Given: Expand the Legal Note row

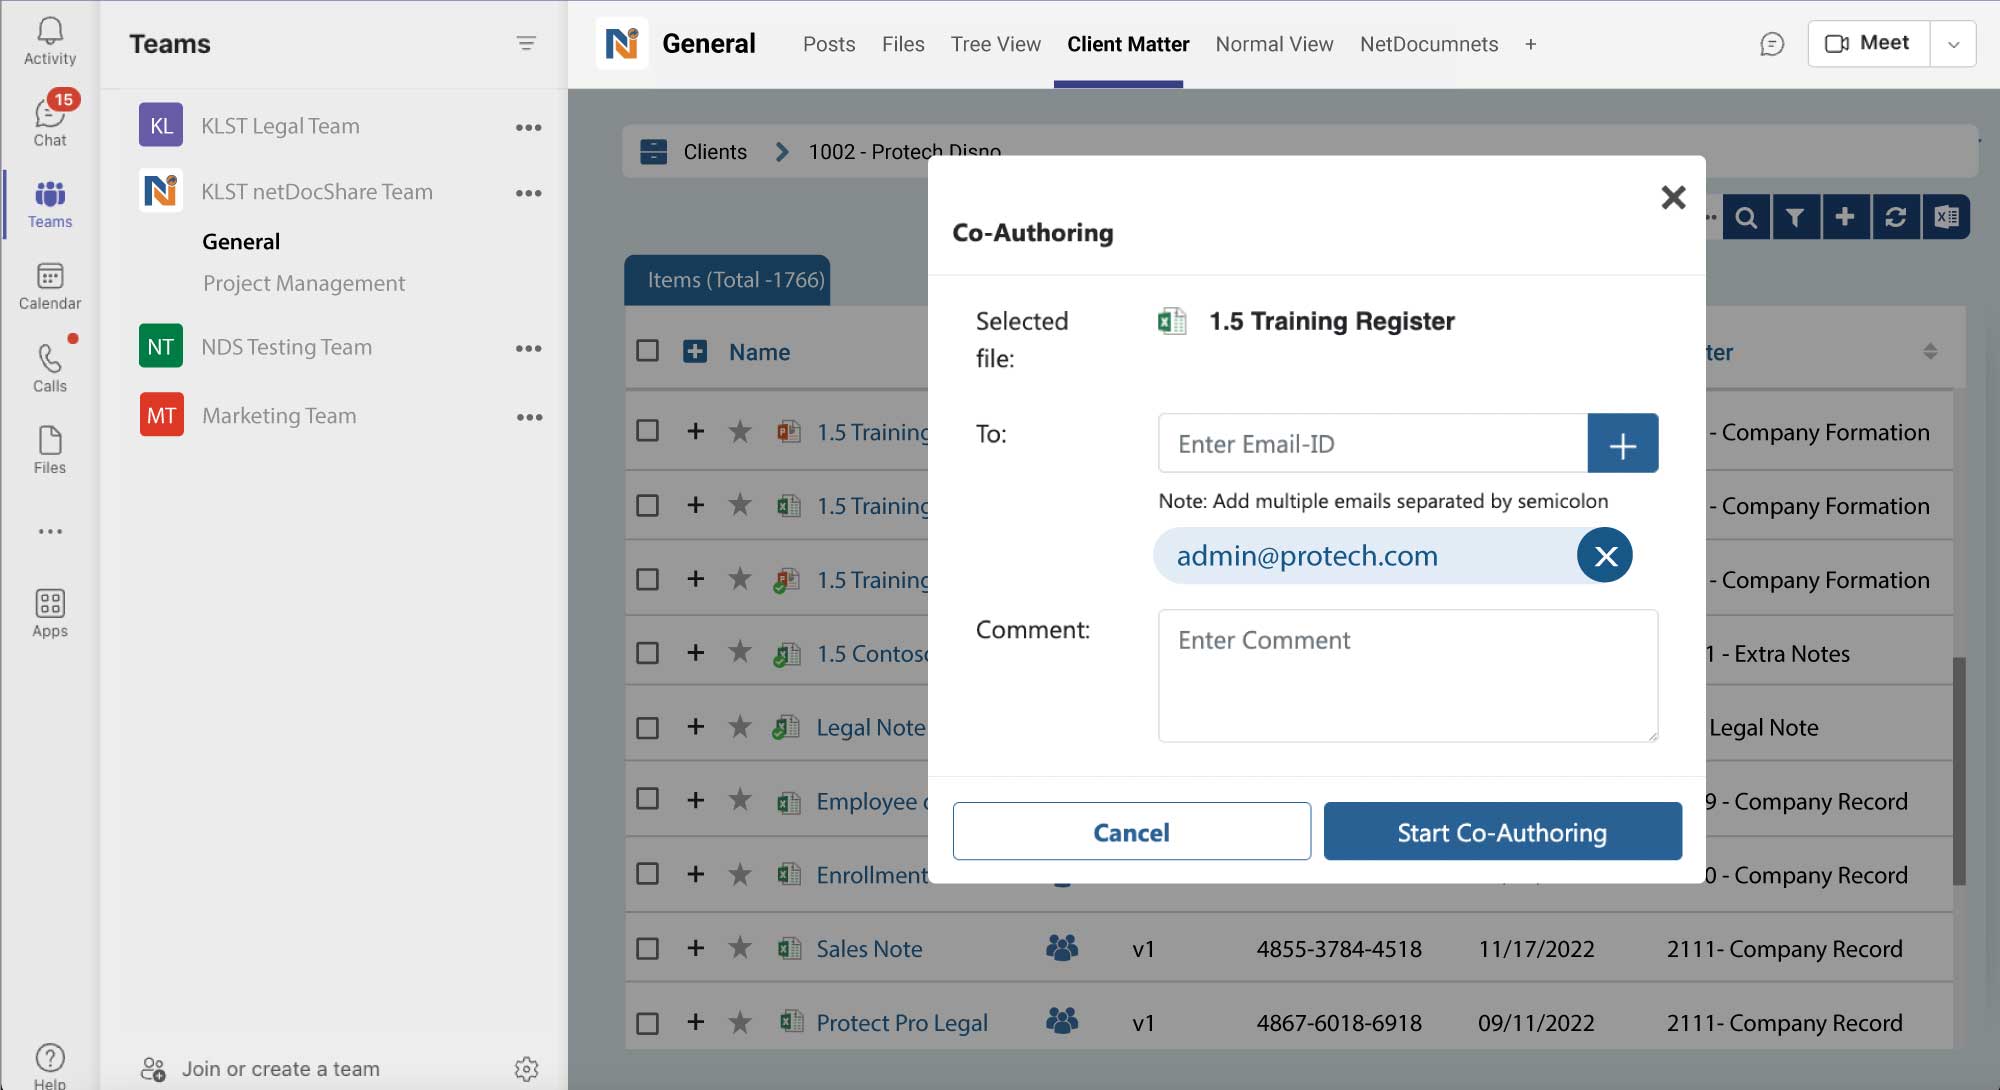Looking at the screenshot, I should (696, 726).
